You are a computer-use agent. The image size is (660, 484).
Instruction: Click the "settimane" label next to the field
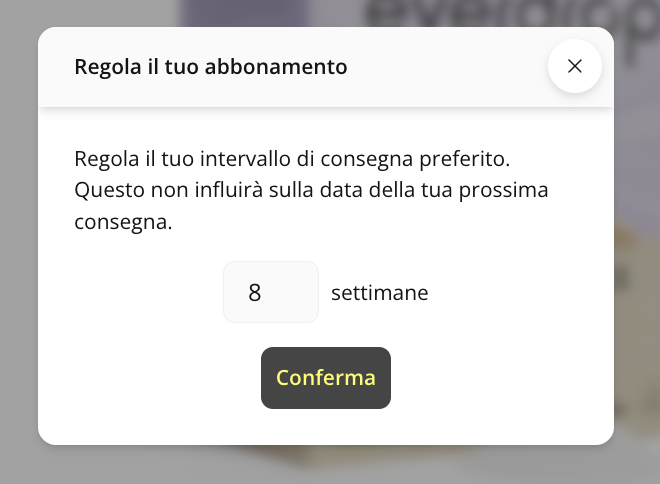[379, 293]
